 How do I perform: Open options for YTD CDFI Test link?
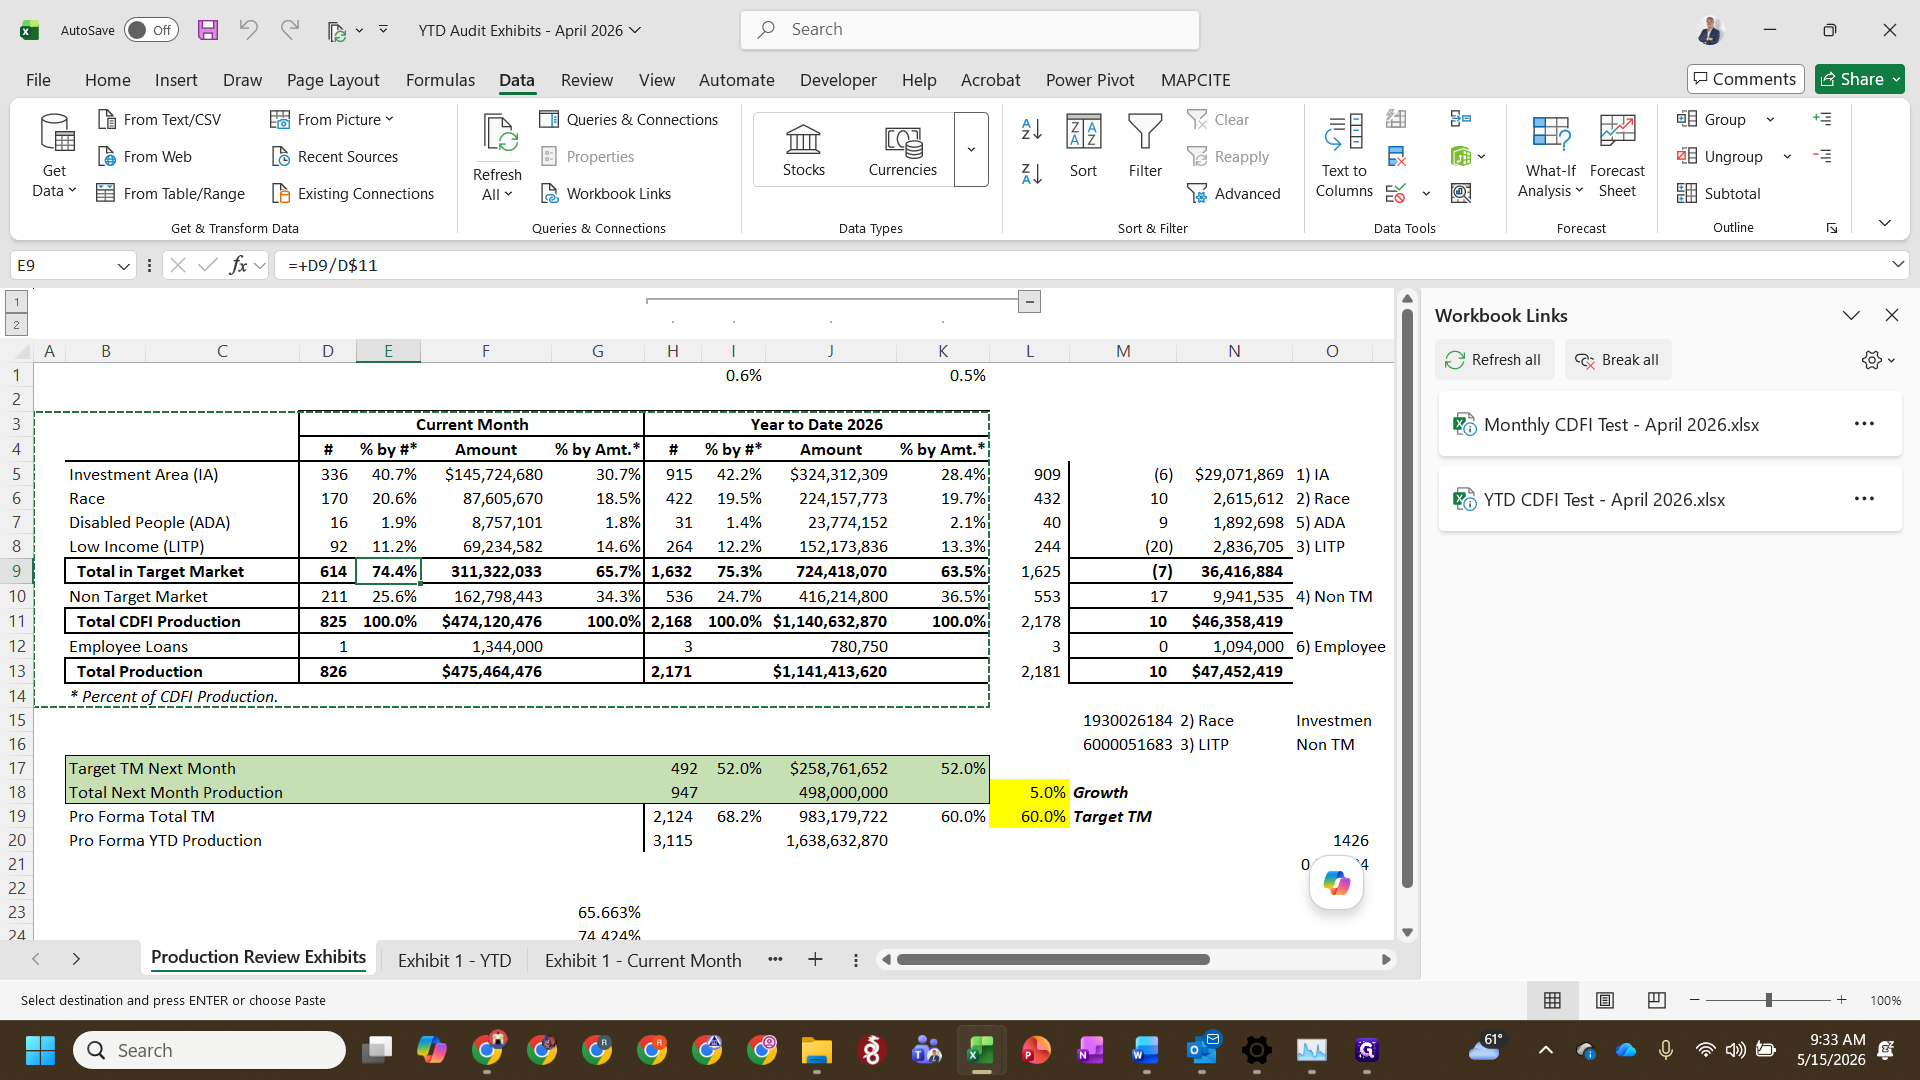pyautogui.click(x=1864, y=499)
